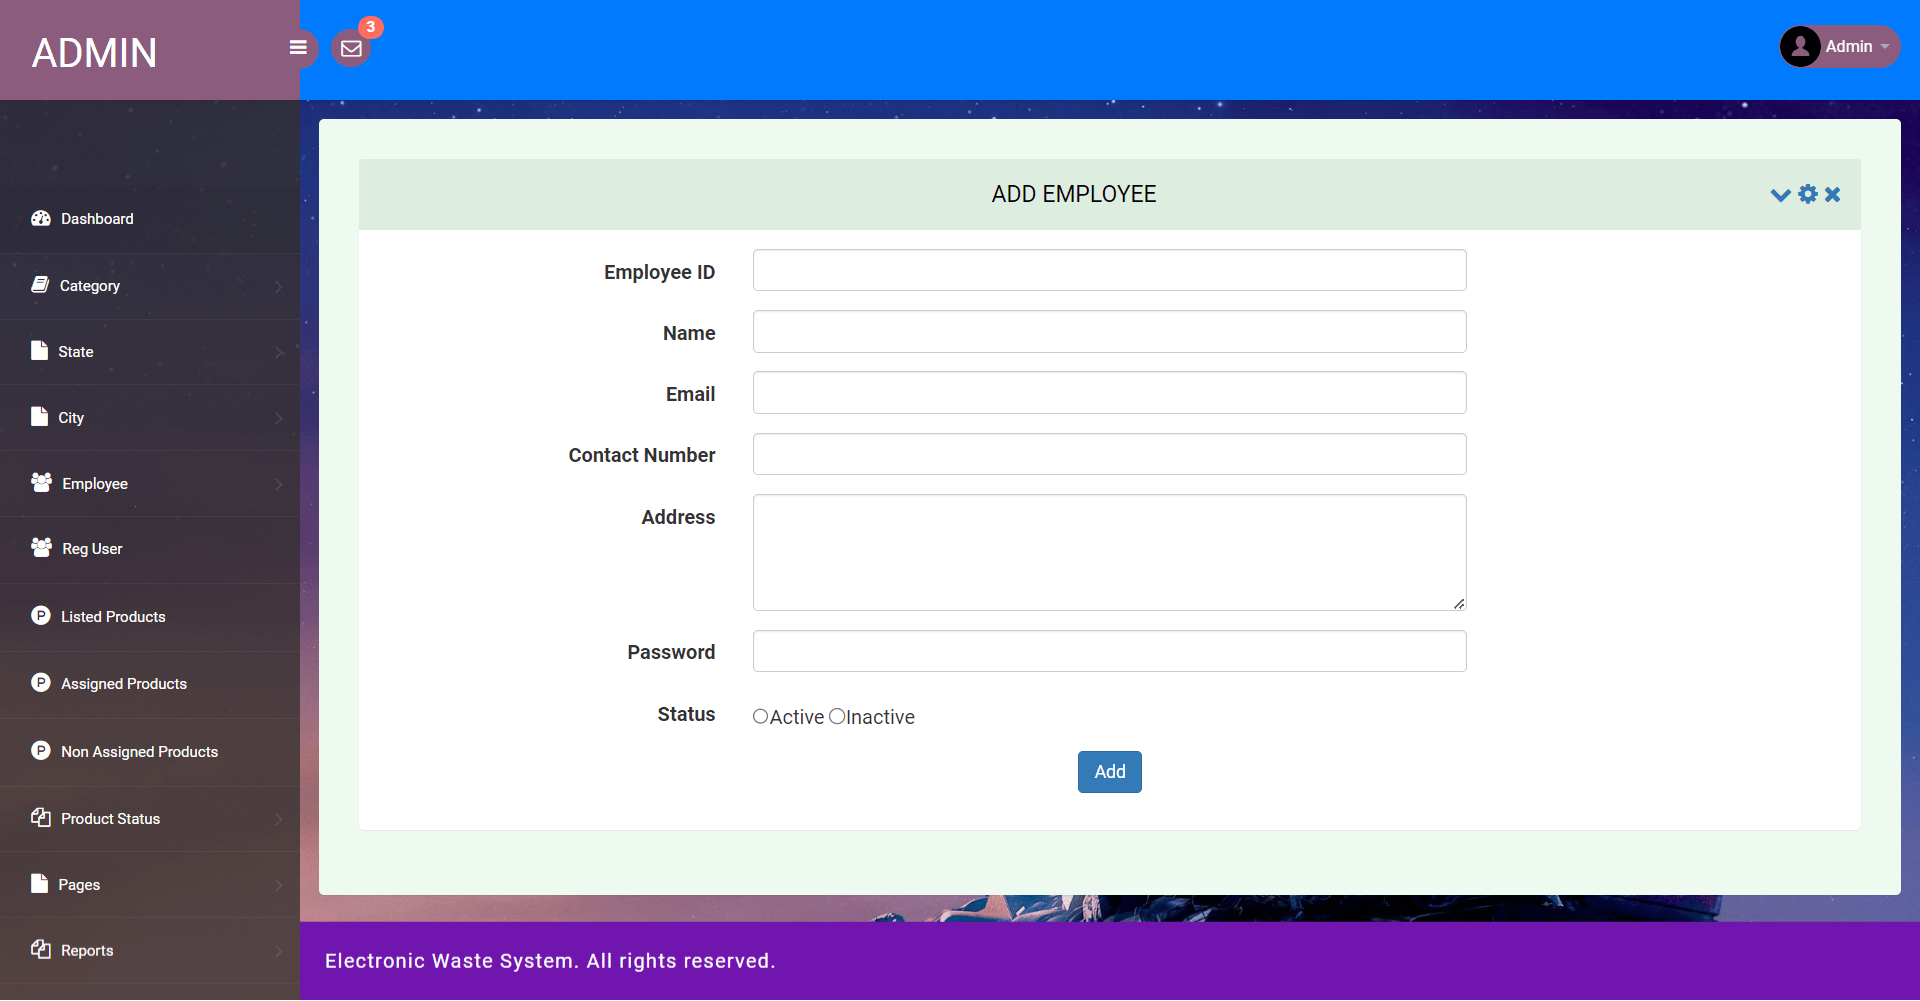This screenshot has height=1001, width=1920.
Task: Click the Add button to submit
Action: pos(1109,771)
